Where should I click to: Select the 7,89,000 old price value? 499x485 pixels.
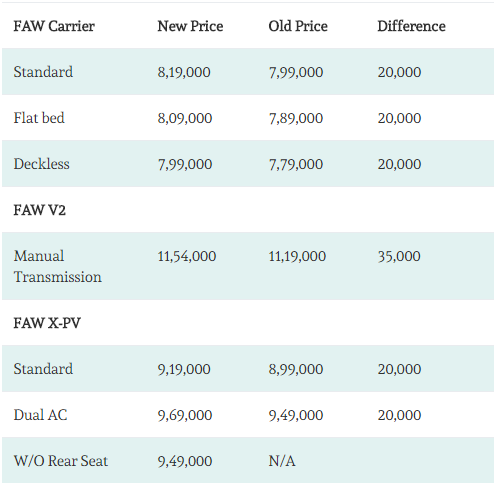click(296, 118)
